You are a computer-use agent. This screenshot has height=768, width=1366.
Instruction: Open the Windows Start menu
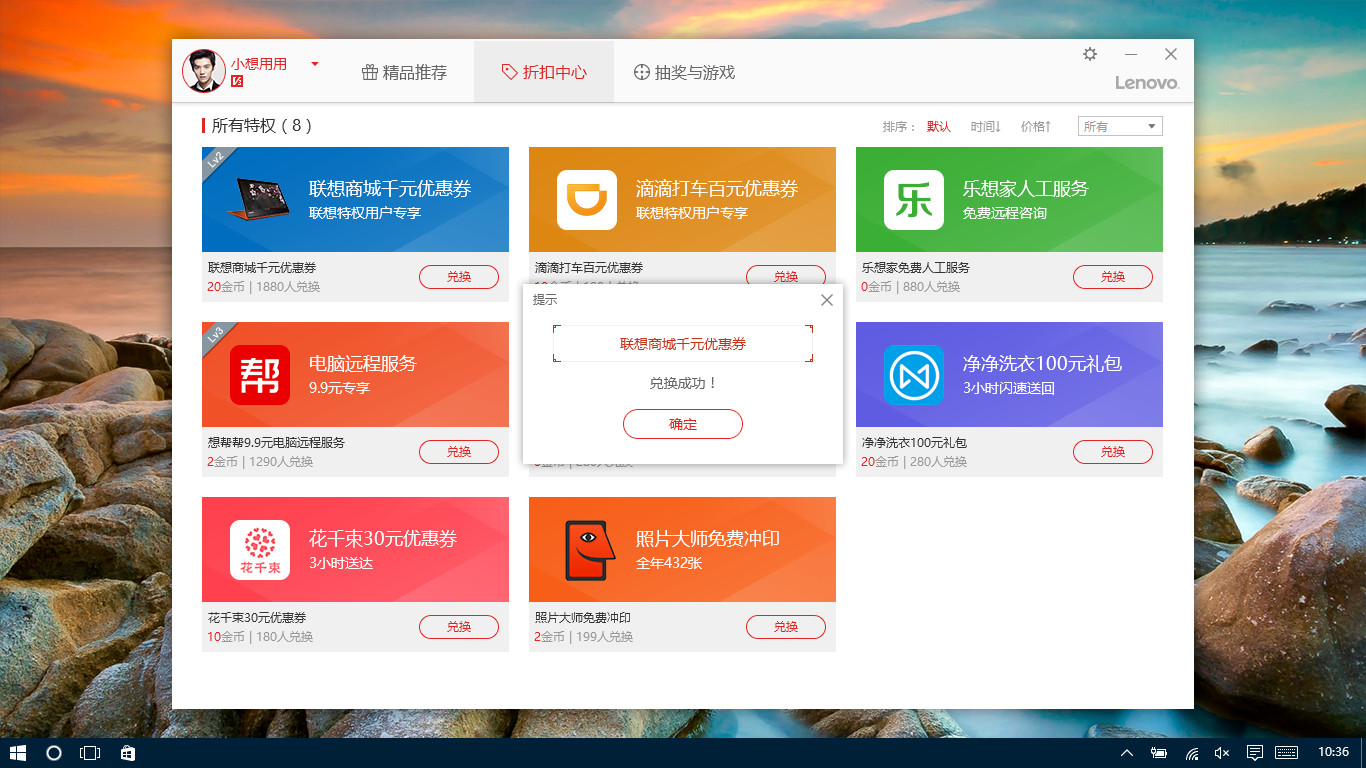17,753
